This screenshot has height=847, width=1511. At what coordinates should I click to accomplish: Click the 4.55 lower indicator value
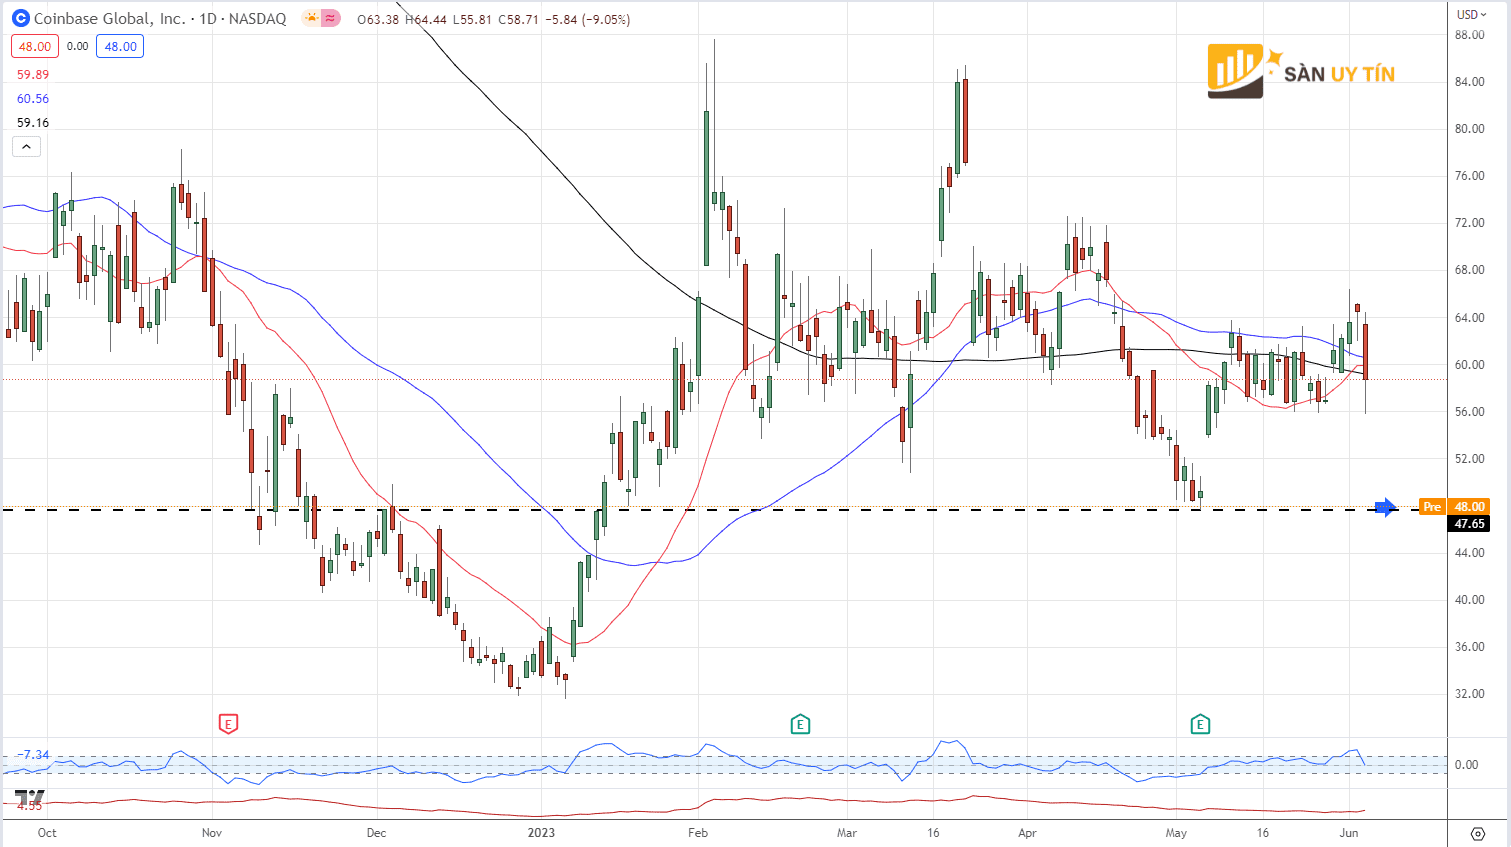click(29, 806)
